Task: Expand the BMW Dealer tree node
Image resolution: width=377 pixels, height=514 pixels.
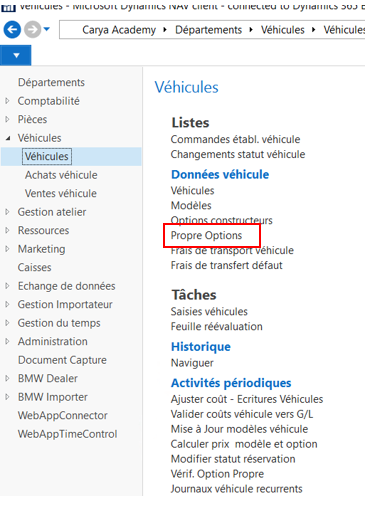Action: click(7, 378)
